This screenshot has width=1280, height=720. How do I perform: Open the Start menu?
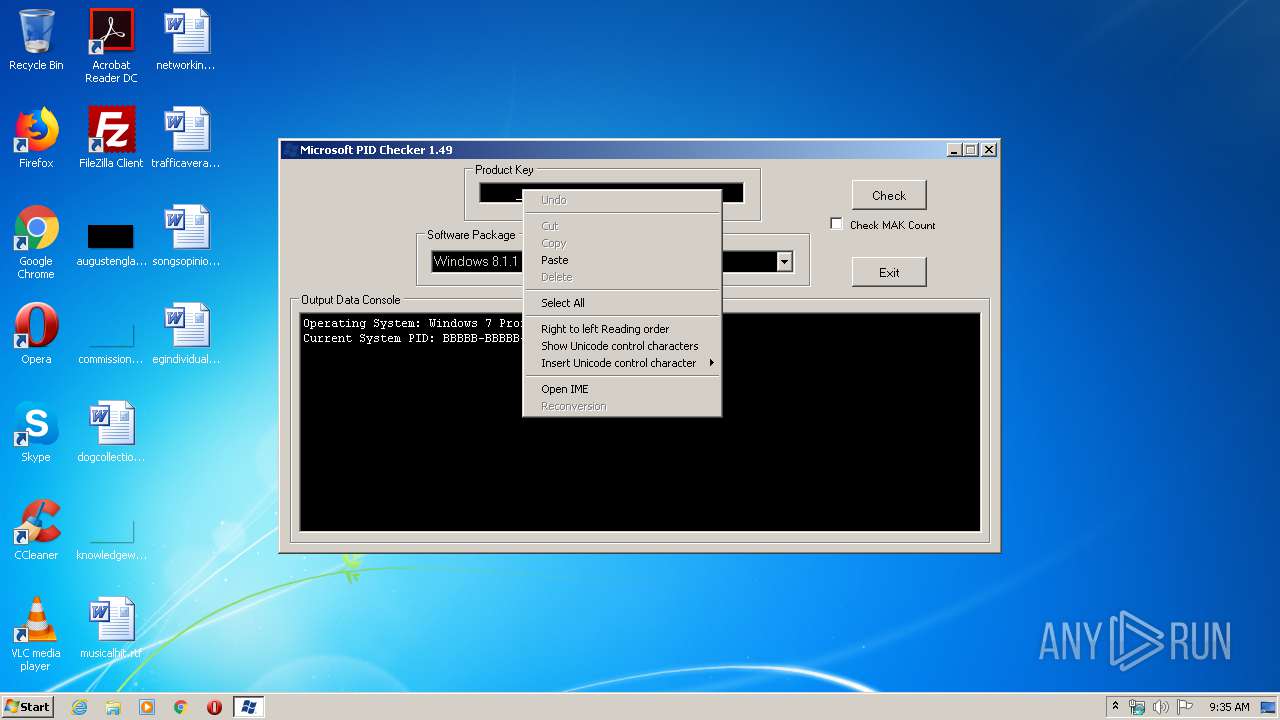[28, 707]
